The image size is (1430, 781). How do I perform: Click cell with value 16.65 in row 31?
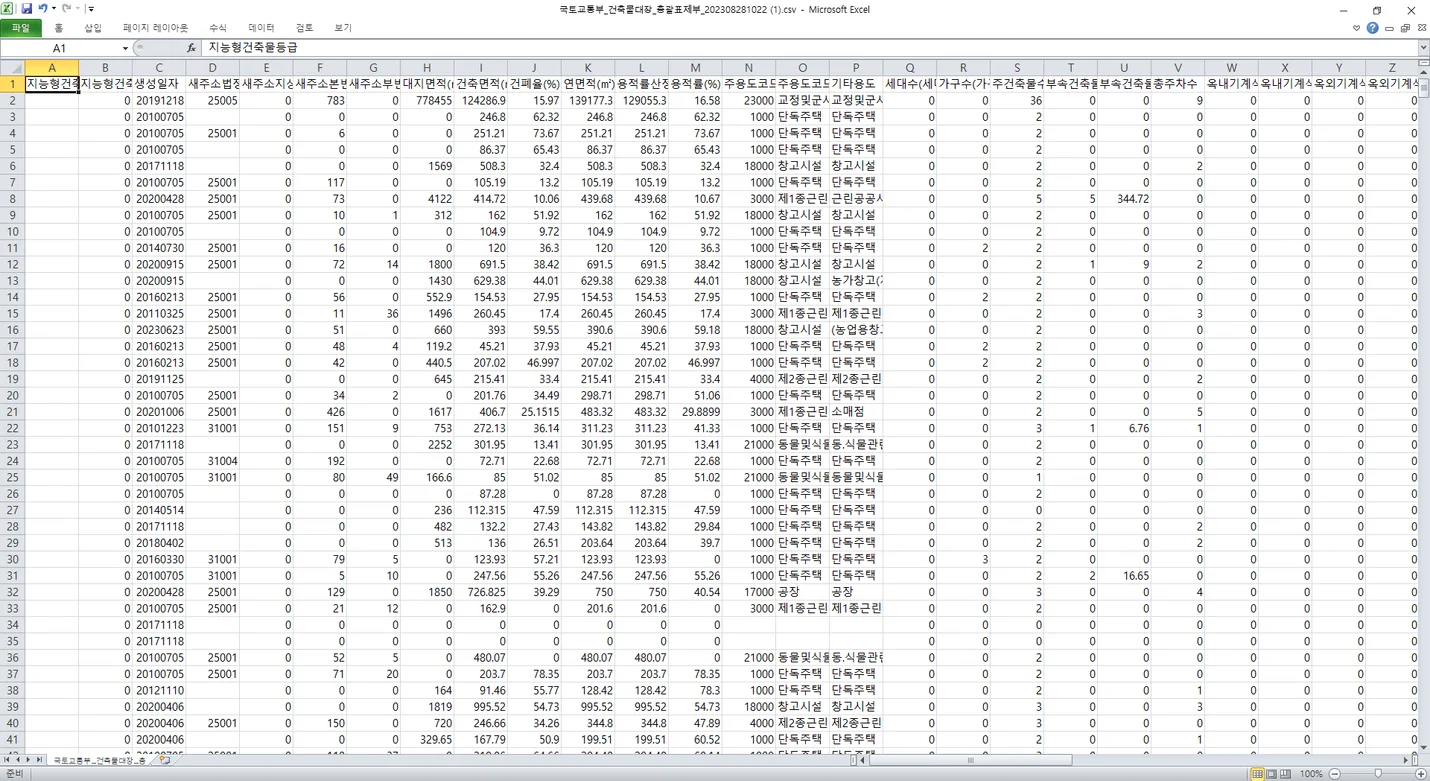pos(1124,576)
